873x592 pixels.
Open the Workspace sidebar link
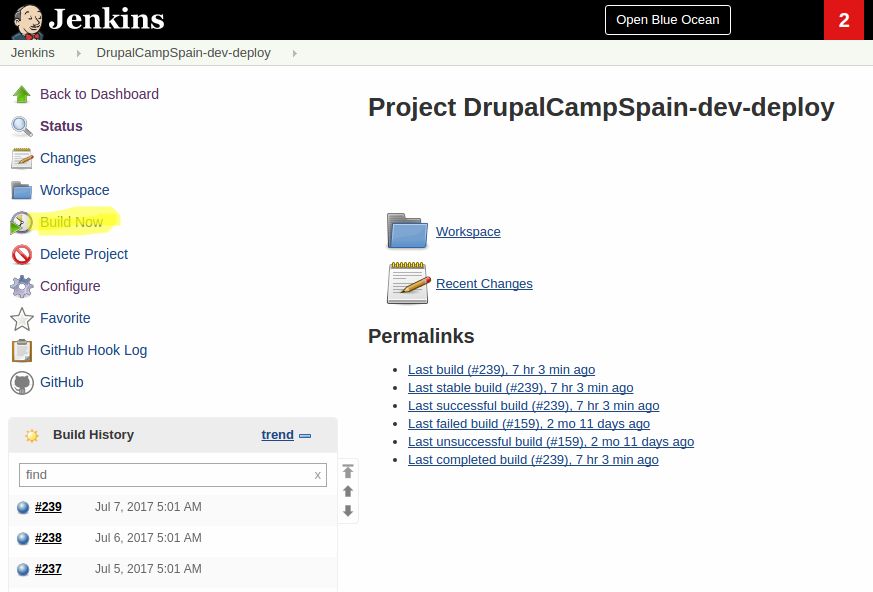(x=75, y=190)
